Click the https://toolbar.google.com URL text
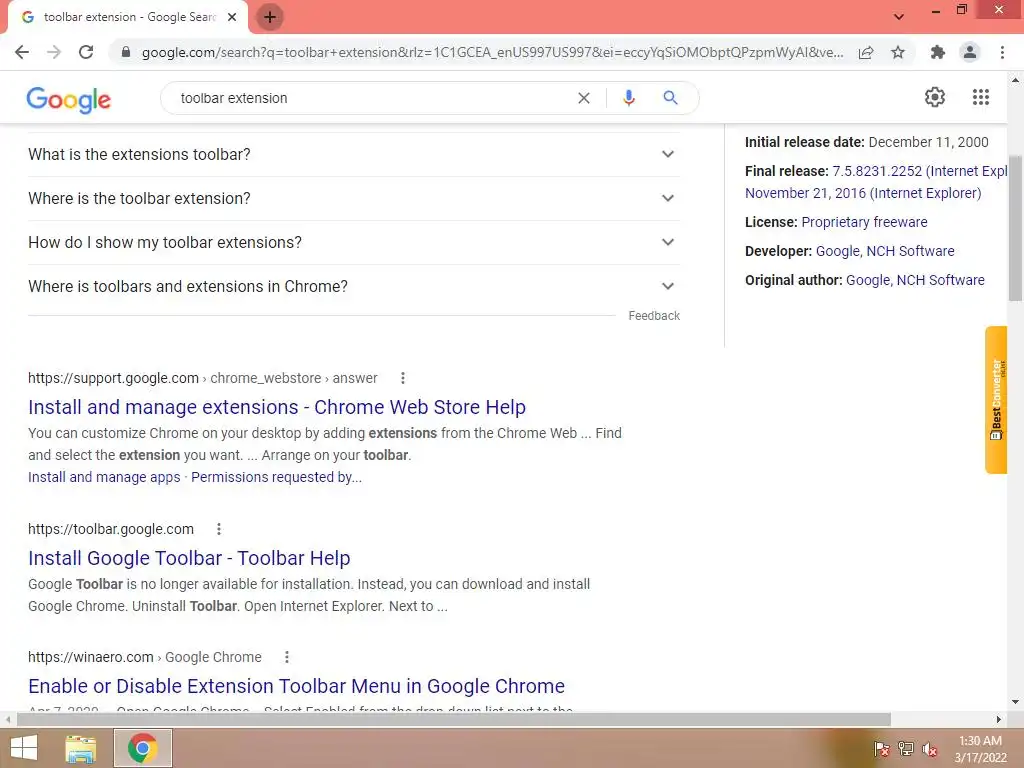Viewport: 1024px width, 768px height. (x=111, y=529)
